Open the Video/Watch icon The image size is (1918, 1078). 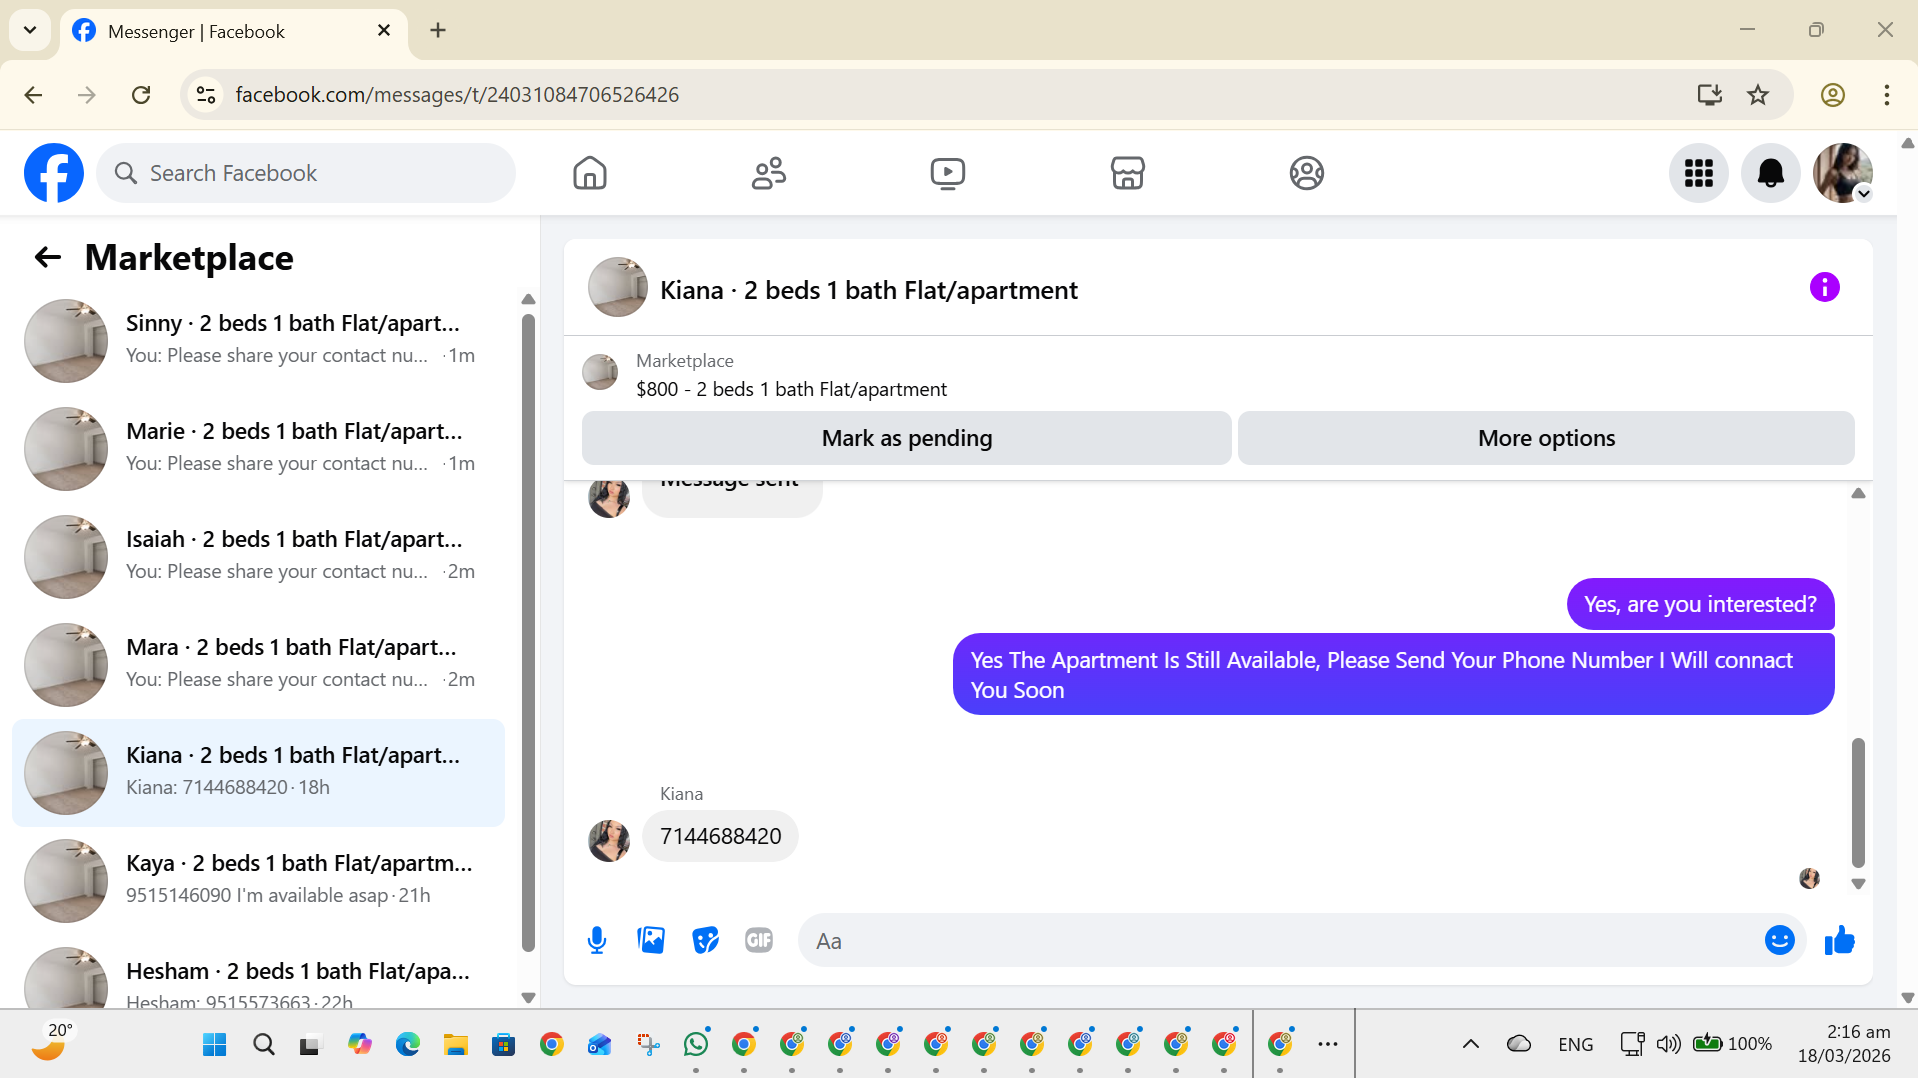click(x=948, y=173)
